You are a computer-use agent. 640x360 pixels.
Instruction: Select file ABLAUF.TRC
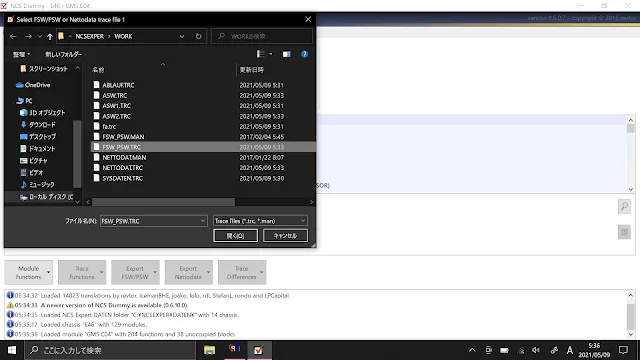tap(118, 85)
